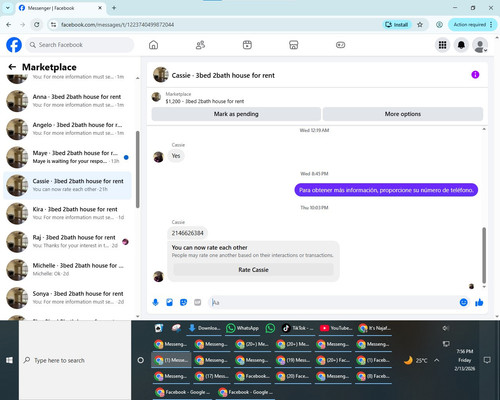500x400 pixels.
Task: Click the browser back arrow
Action: pyautogui.click(x=9, y=25)
